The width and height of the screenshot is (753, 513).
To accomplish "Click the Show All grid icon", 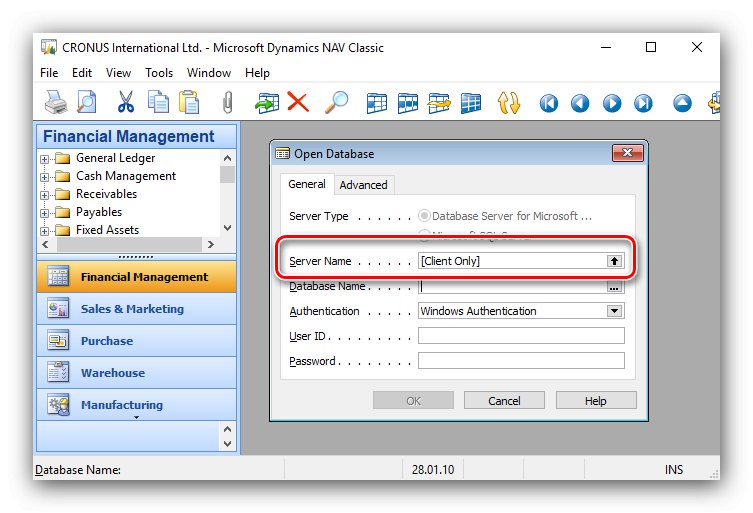I will [x=471, y=103].
